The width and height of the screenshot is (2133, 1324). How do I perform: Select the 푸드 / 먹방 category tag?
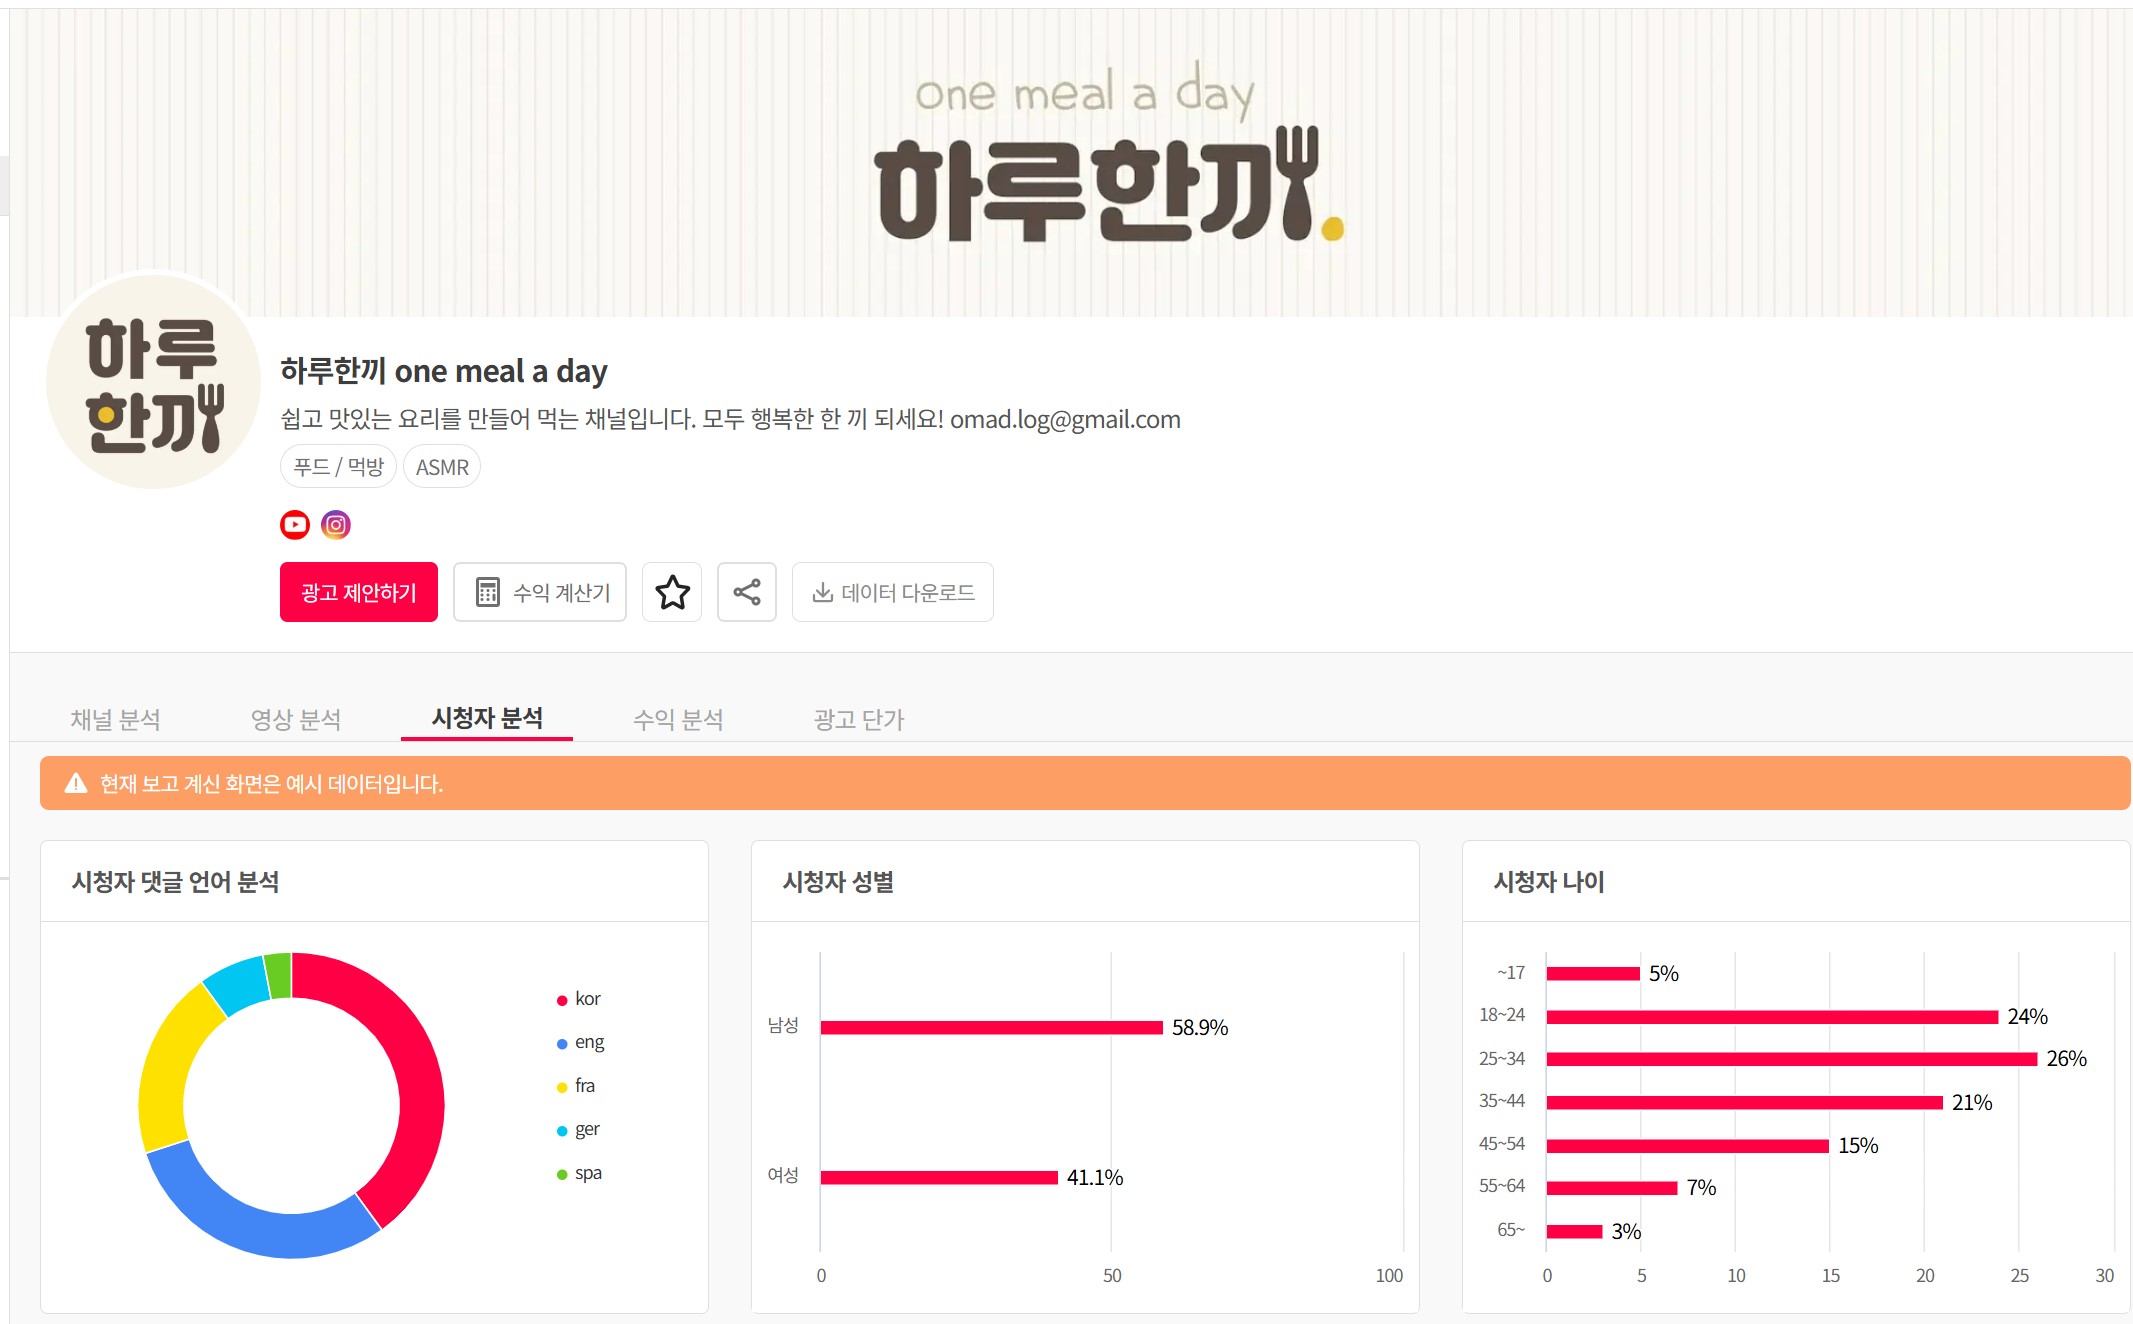(x=339, y=467)
